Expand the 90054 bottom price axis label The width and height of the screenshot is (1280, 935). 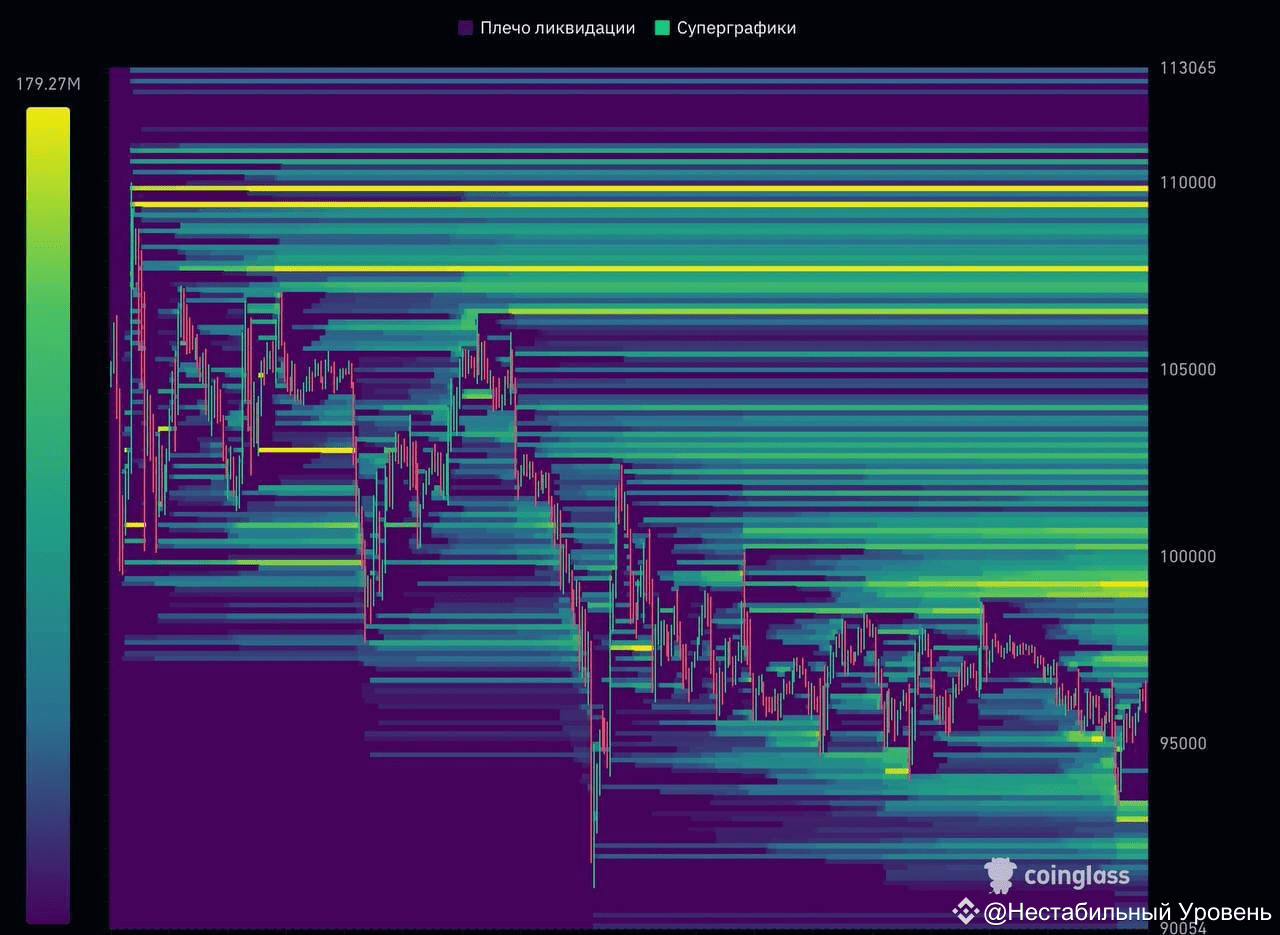coord(1186,926)
